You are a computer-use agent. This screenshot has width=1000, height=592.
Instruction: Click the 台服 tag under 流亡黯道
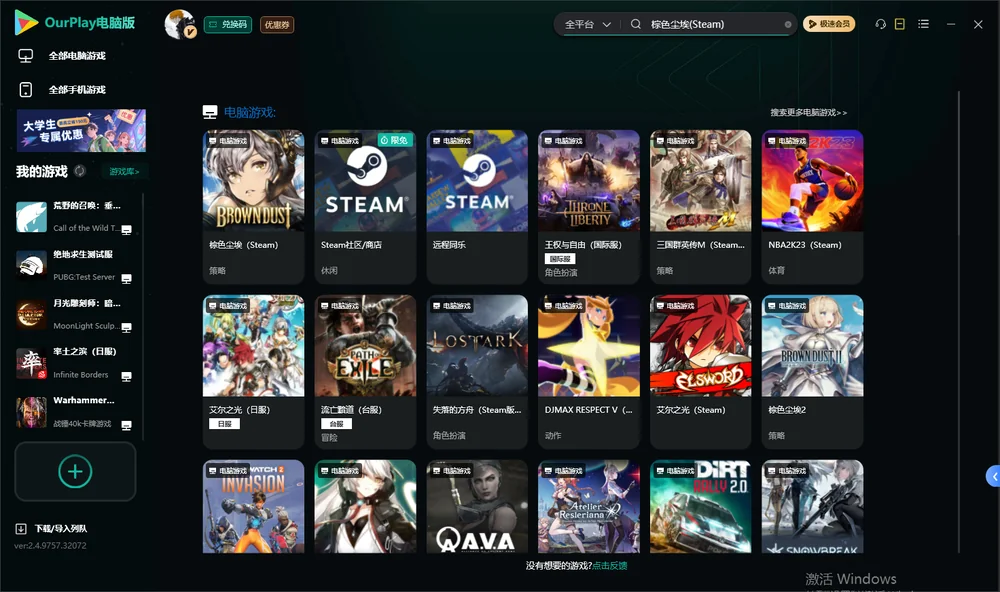pyautogui.click(x=336, y=424)
